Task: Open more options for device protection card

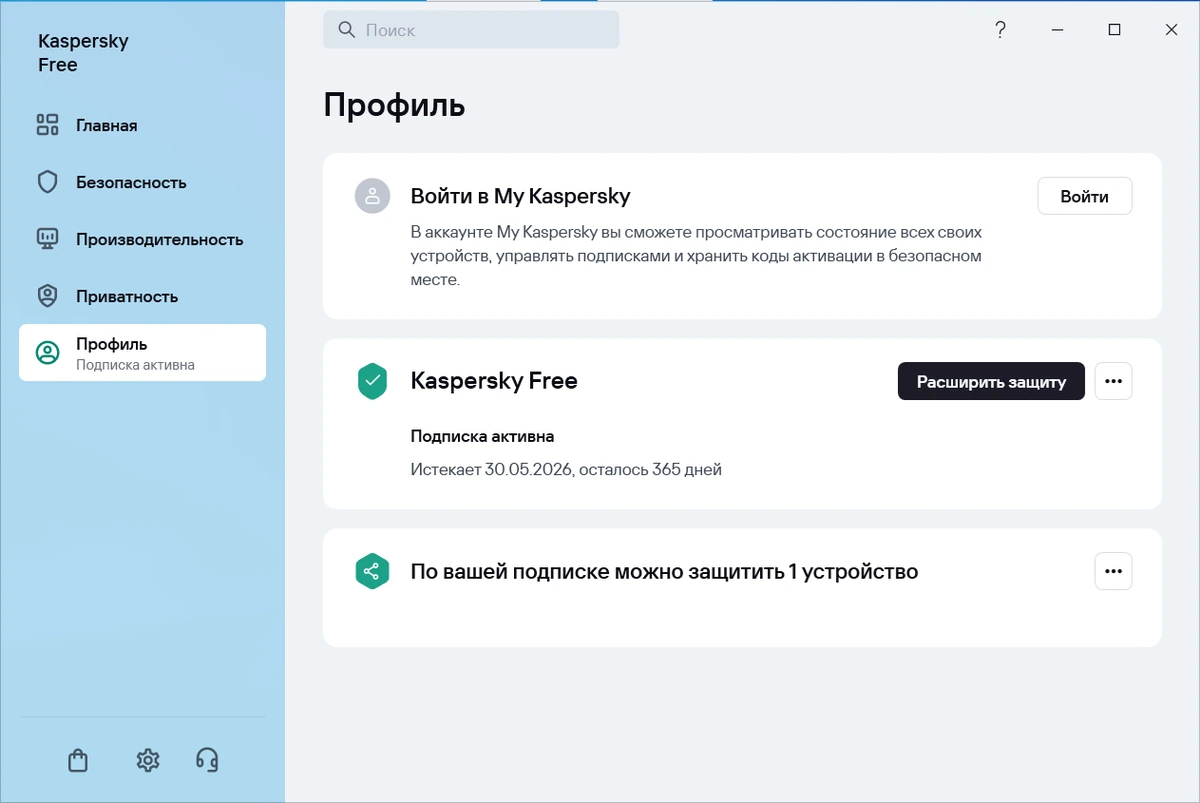Action: [x=1114, y=571]
